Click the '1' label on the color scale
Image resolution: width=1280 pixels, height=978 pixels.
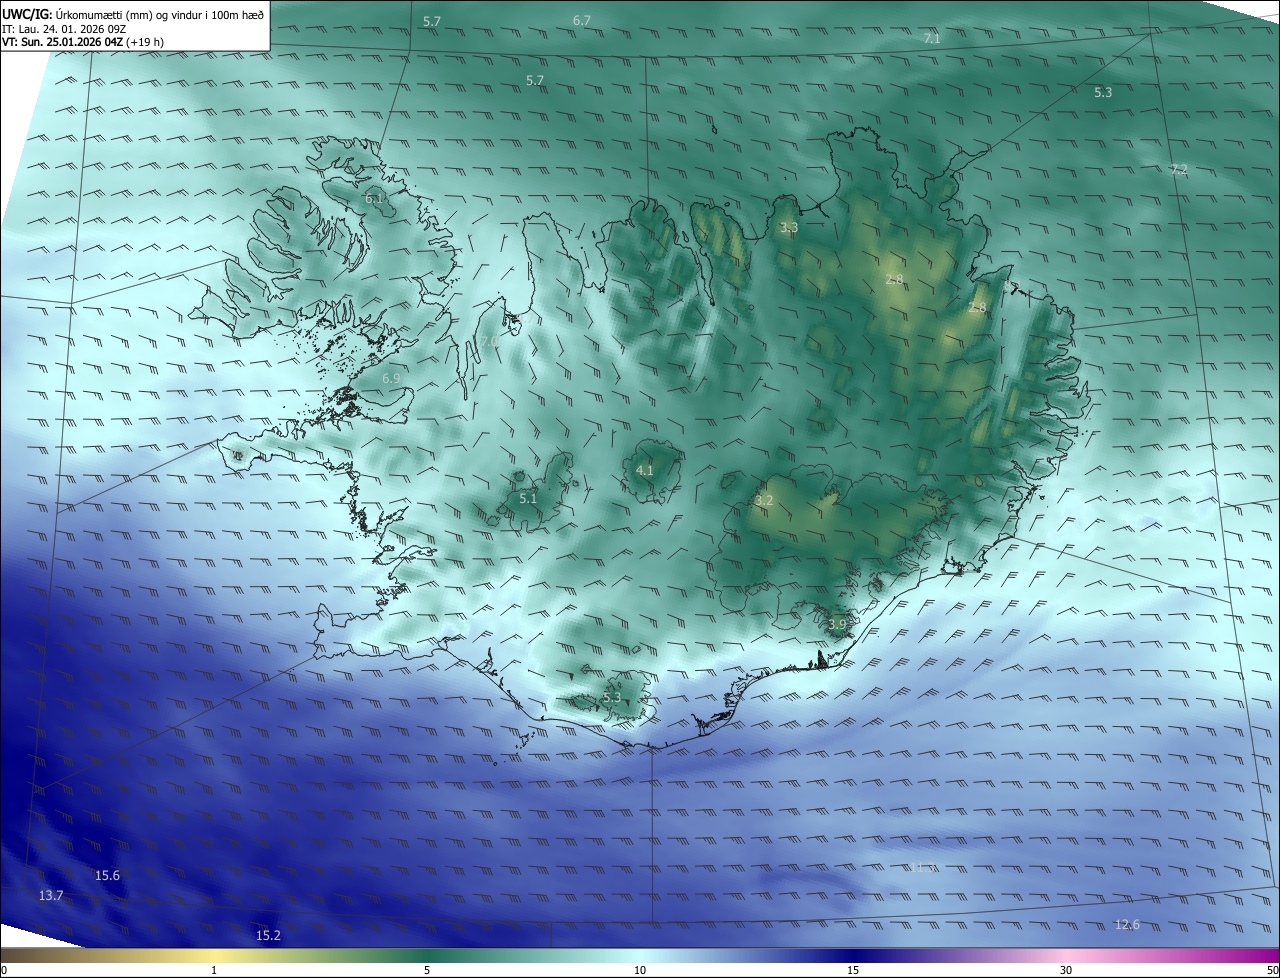(214, 970)
